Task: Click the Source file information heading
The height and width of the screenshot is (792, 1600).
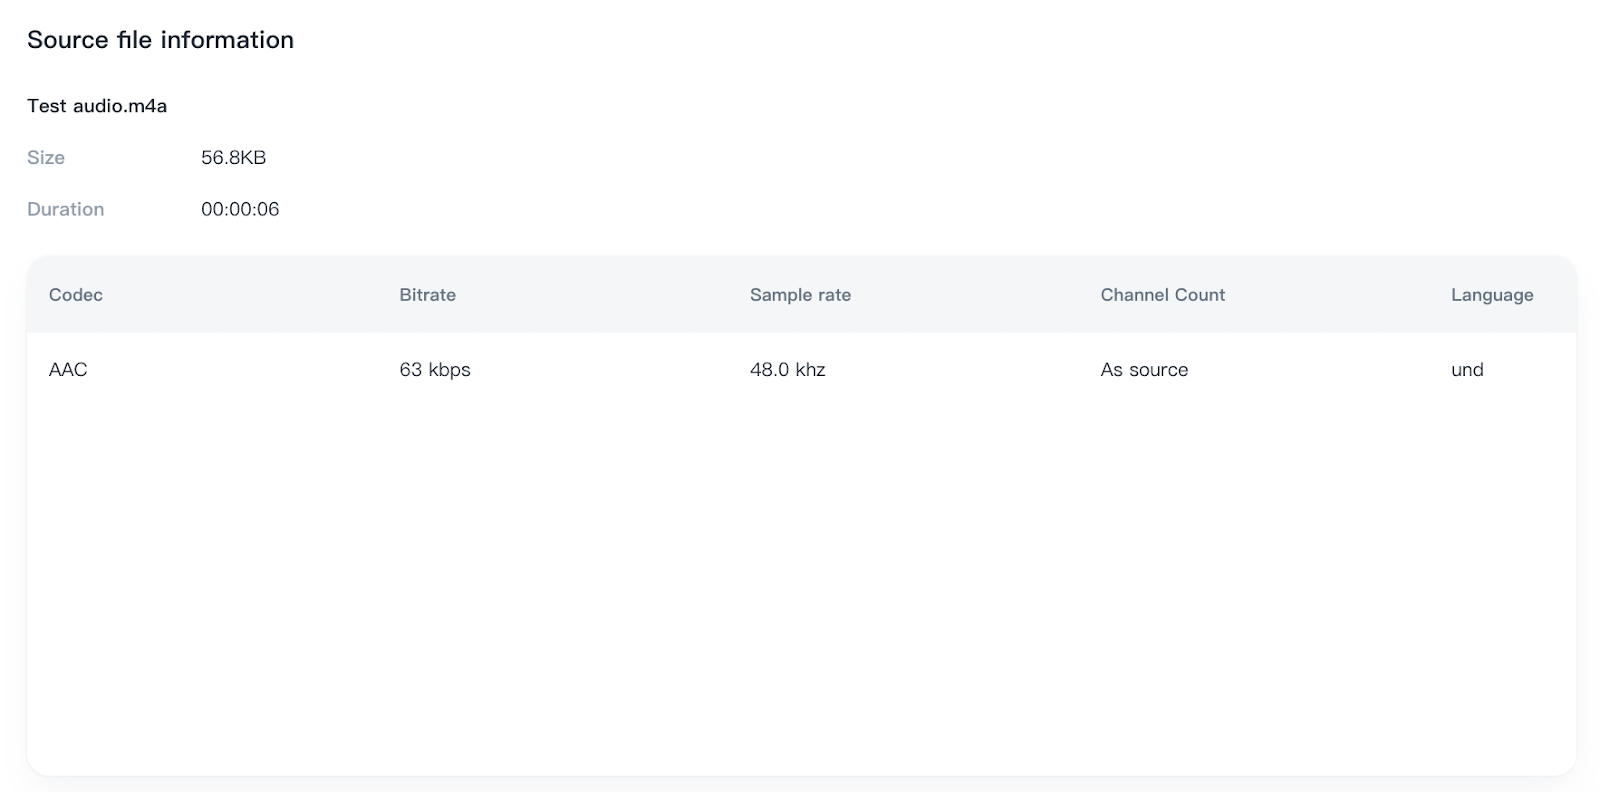Action: point(160,40)
